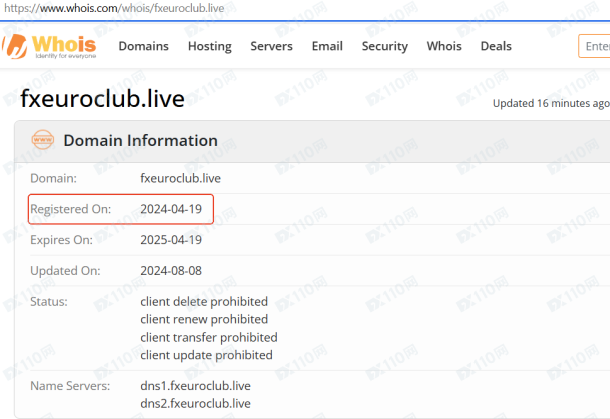Click the Domain field value fxeuroclub.live

181,178
